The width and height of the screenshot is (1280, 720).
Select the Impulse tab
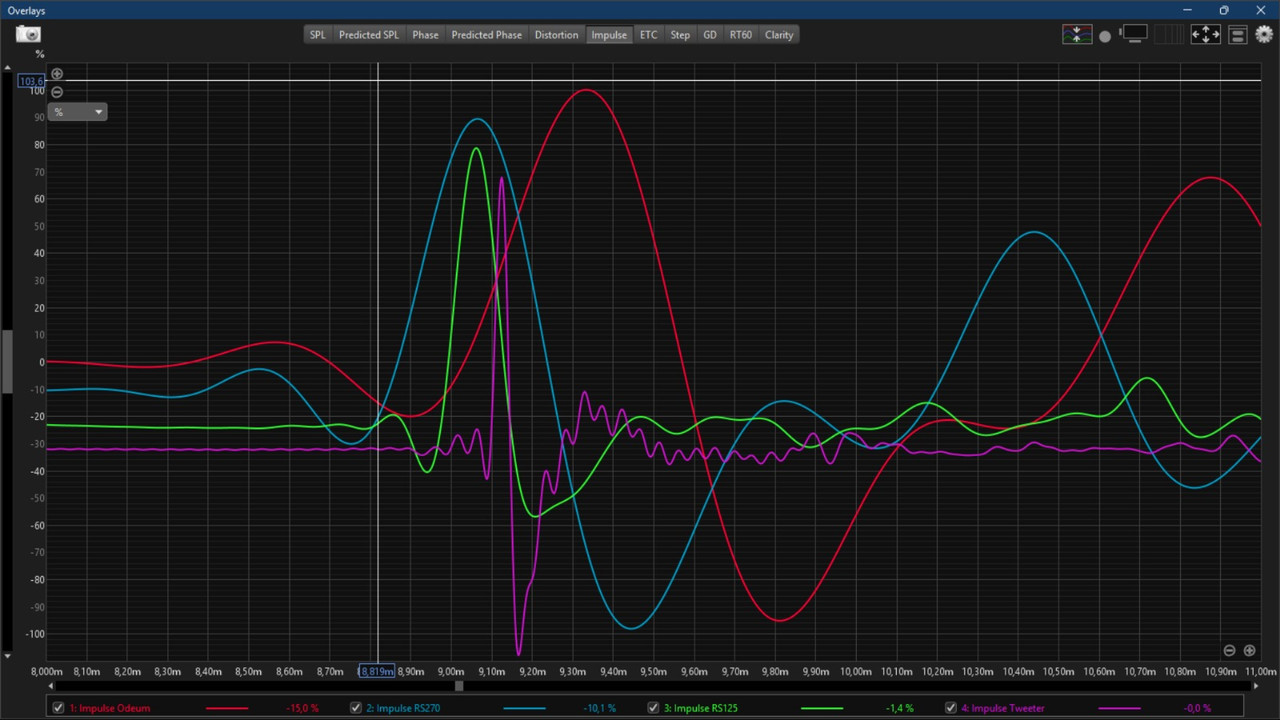609,35
